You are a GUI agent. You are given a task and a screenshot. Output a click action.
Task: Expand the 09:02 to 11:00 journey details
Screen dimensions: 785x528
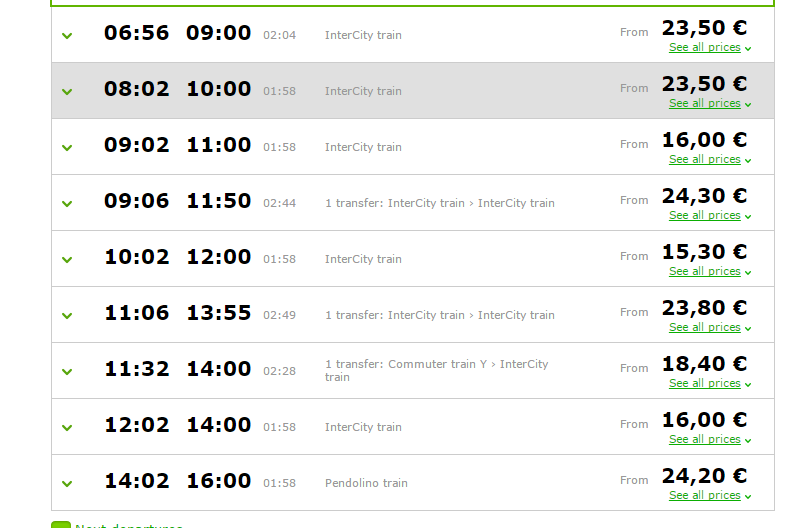pos(67,148)
